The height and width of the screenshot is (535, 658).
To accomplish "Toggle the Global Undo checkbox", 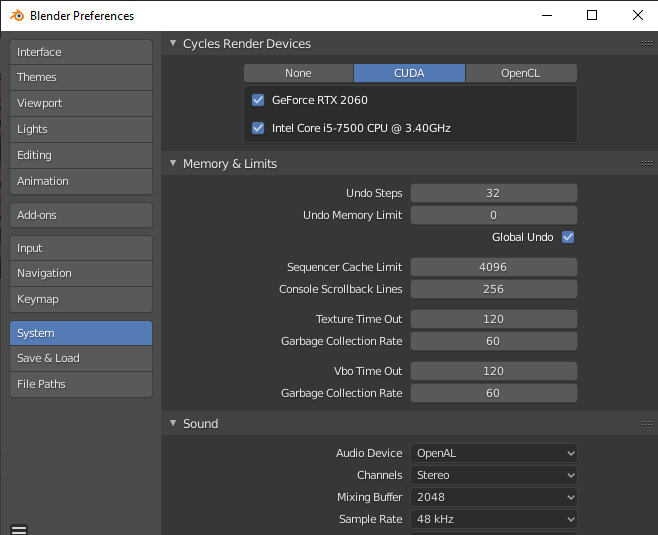I will click(568, 237).
